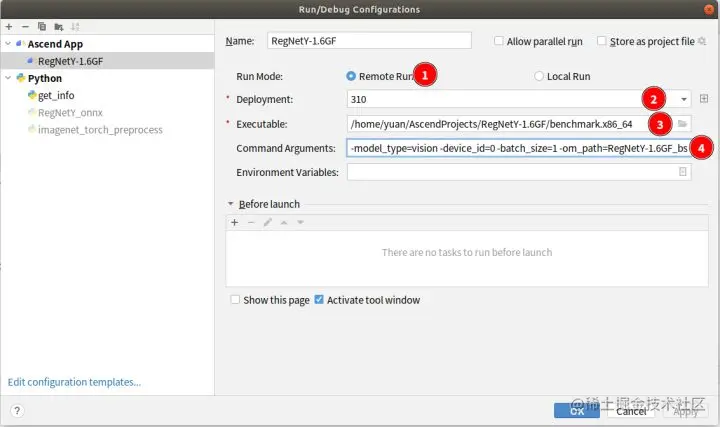Select the Remote Run radio button
This screenshot has width=720, height=427.
click(x=351, y=76)
